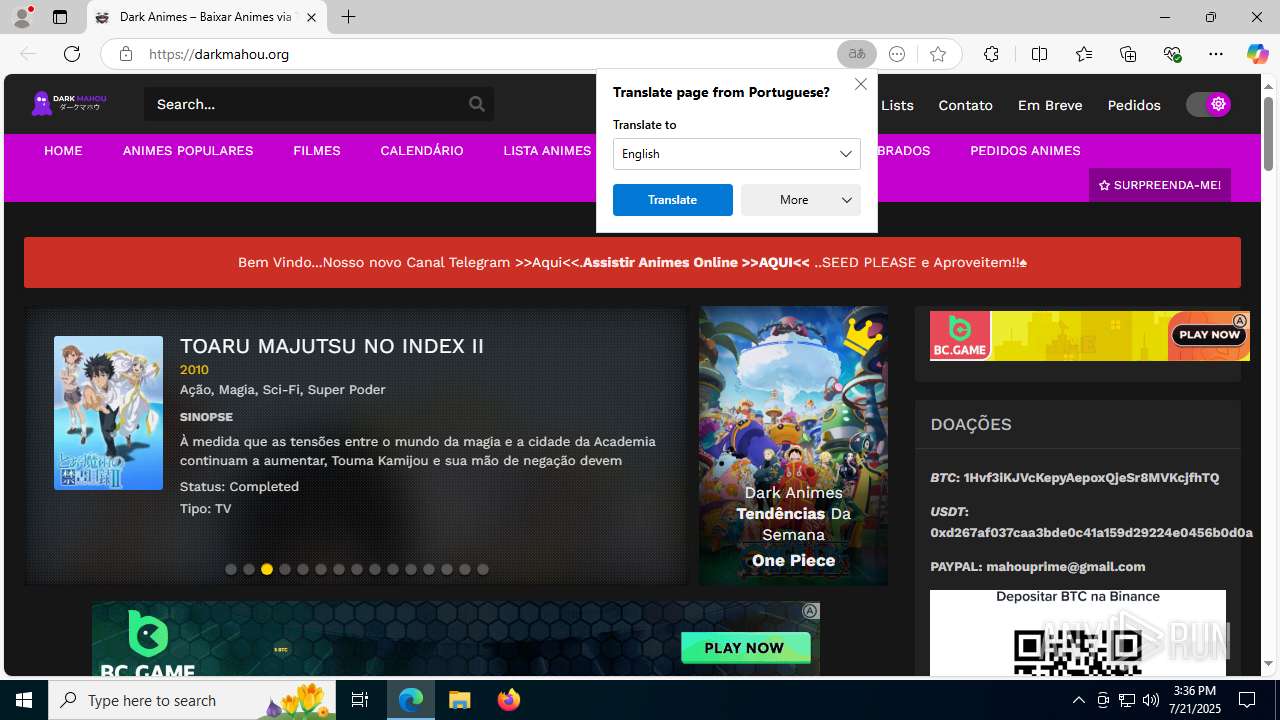
Task: Add page to favorites star icon
Action: pyautogui.click(x=937, y=54)
